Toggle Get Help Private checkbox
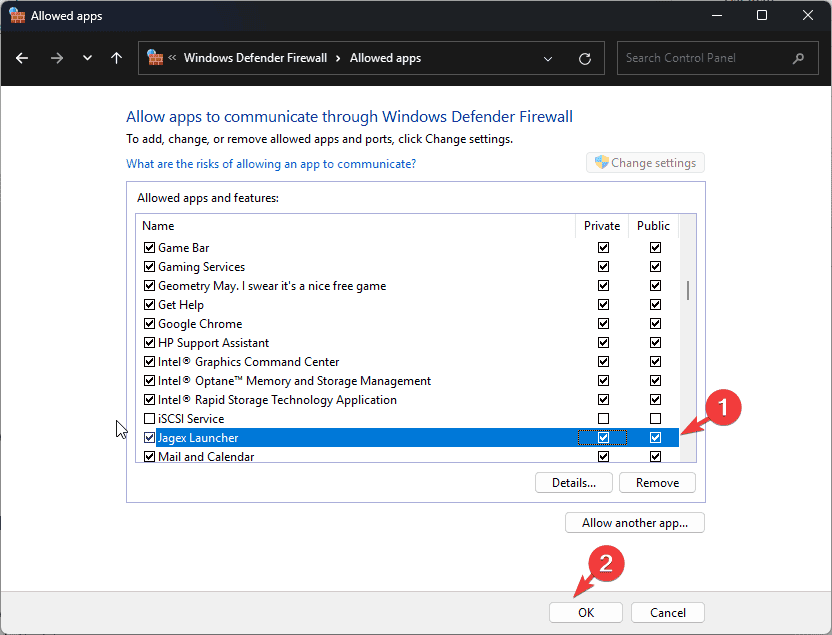 pyautogui.click(x=603, y=305)
